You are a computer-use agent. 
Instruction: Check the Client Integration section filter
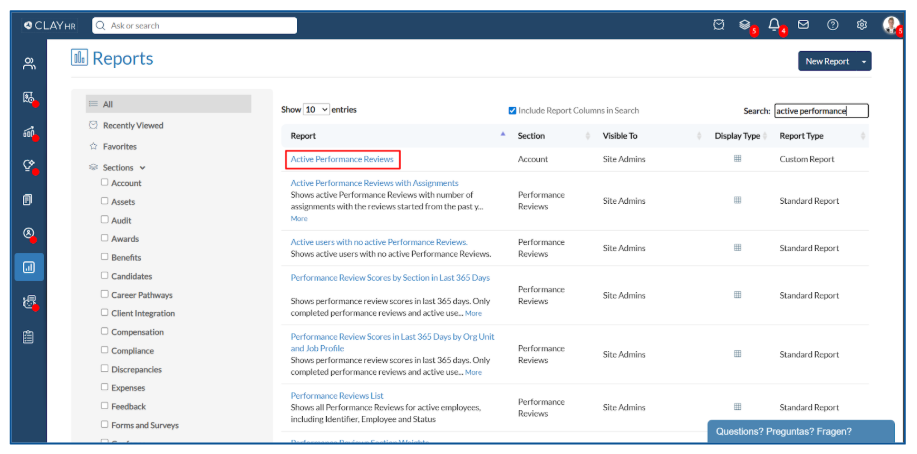tap(104, 312)
